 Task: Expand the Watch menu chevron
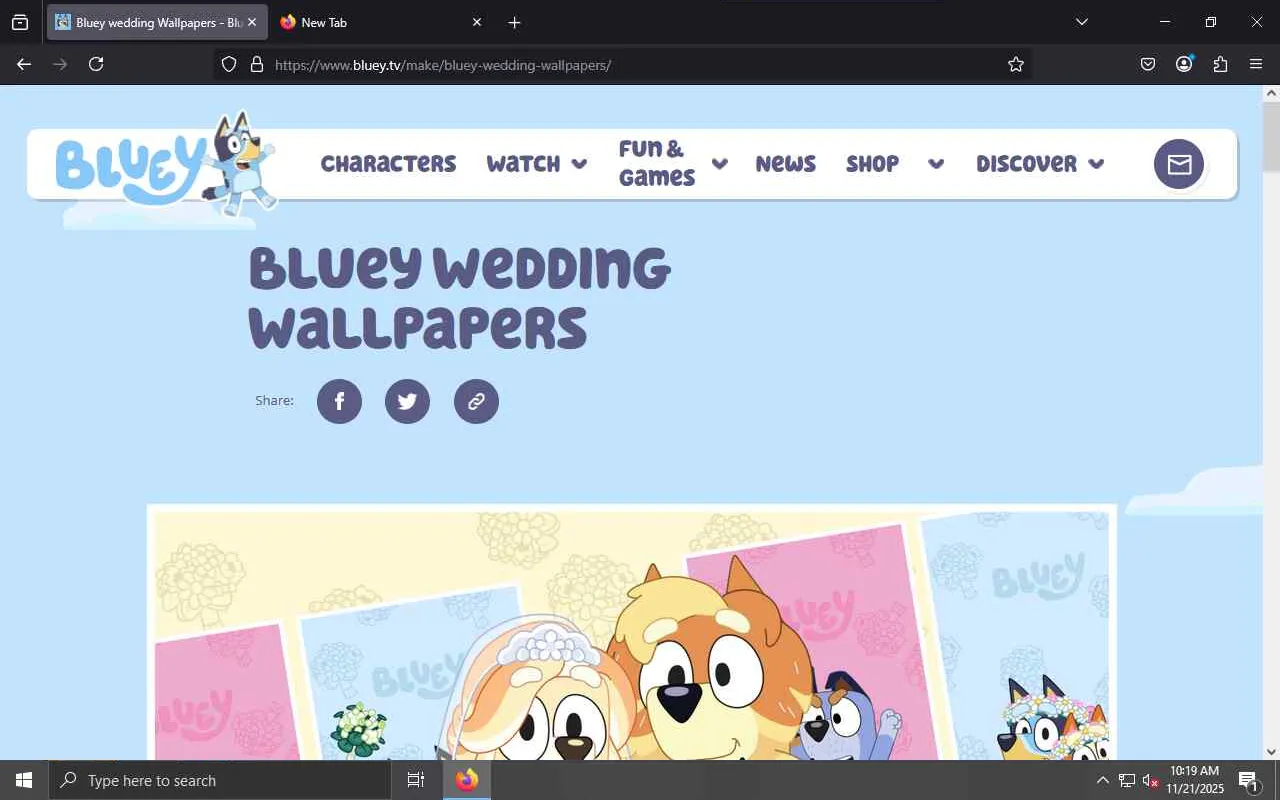point(579,164)
